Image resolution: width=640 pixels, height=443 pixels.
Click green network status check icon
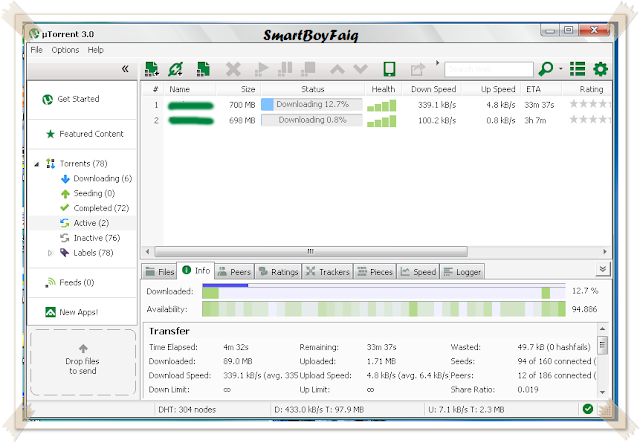click(588, 409)
